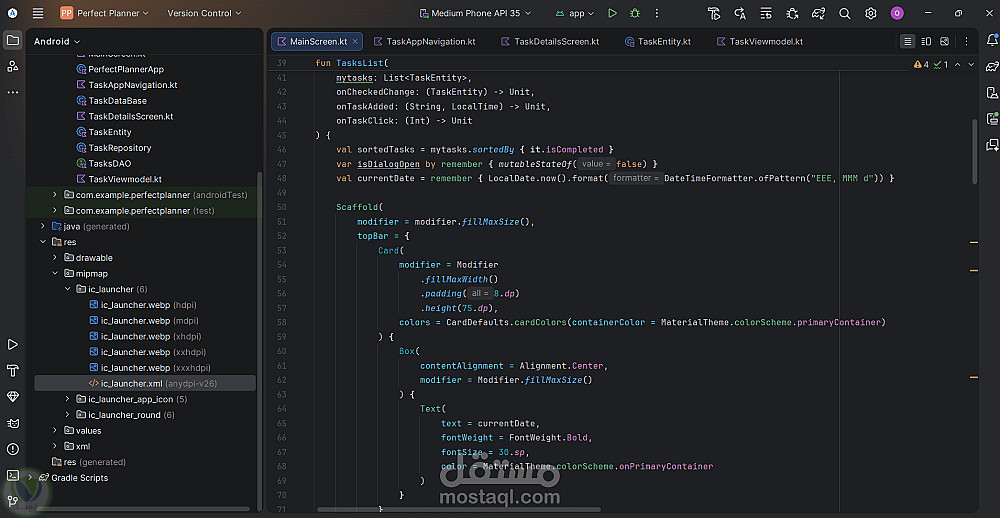The image size is (1000, 518).
Task: Open the Notifications bell
Action: 992,41
